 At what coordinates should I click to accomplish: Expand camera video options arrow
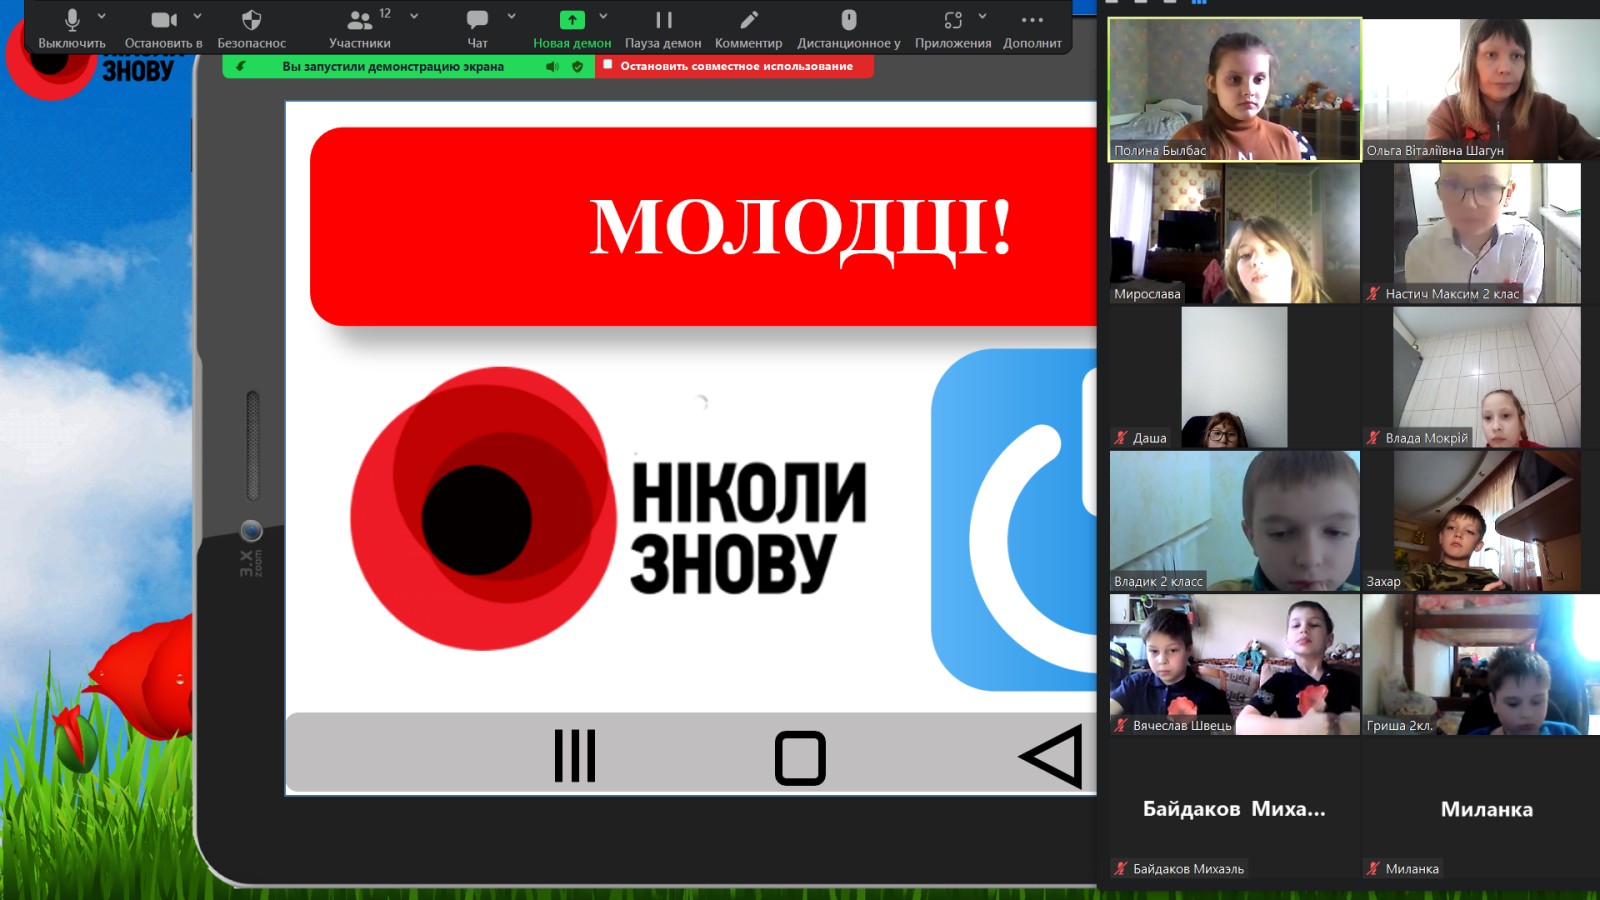pyautogui.click(x=197, y=16)
